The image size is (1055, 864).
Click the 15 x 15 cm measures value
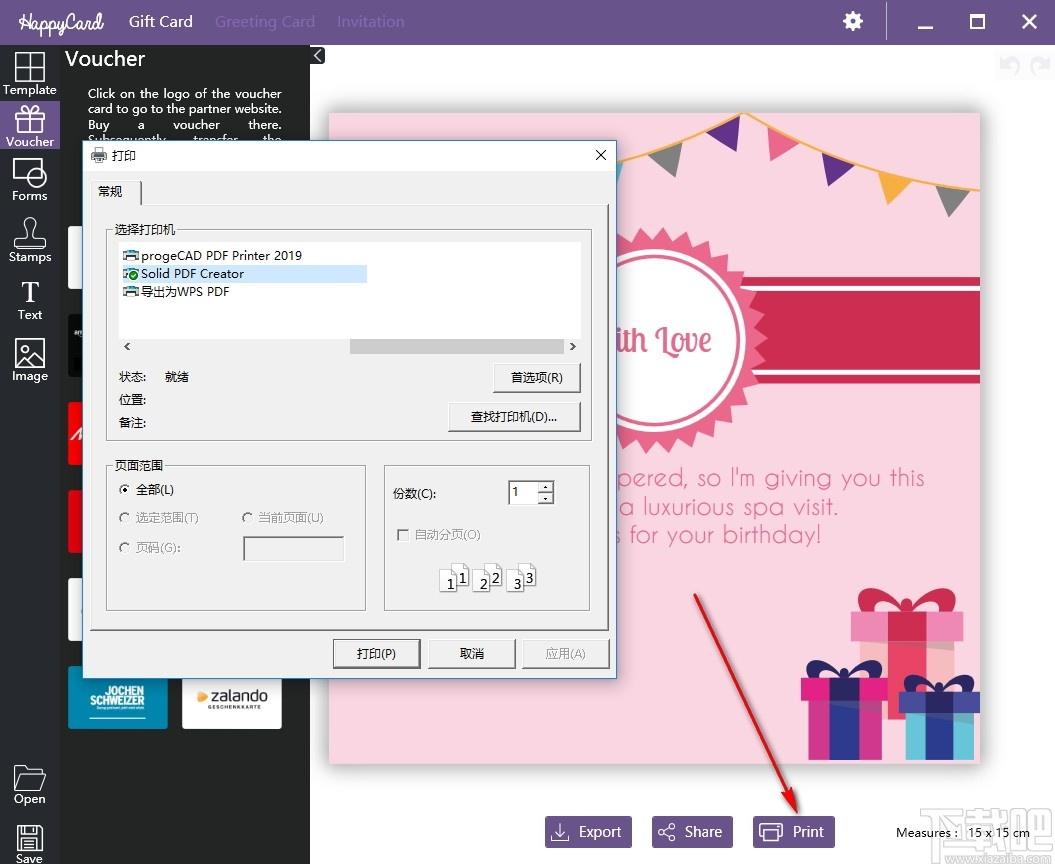pyautogui.click(x=998, y=832)
